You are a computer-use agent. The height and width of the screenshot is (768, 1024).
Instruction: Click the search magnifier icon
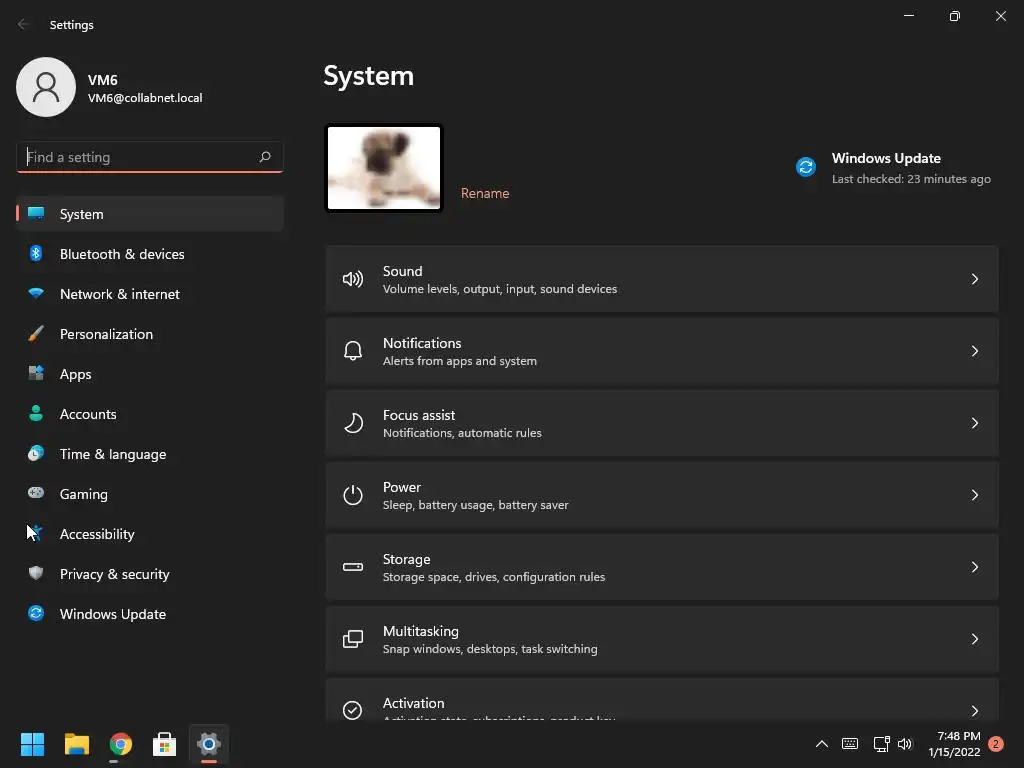pos(264,157)
